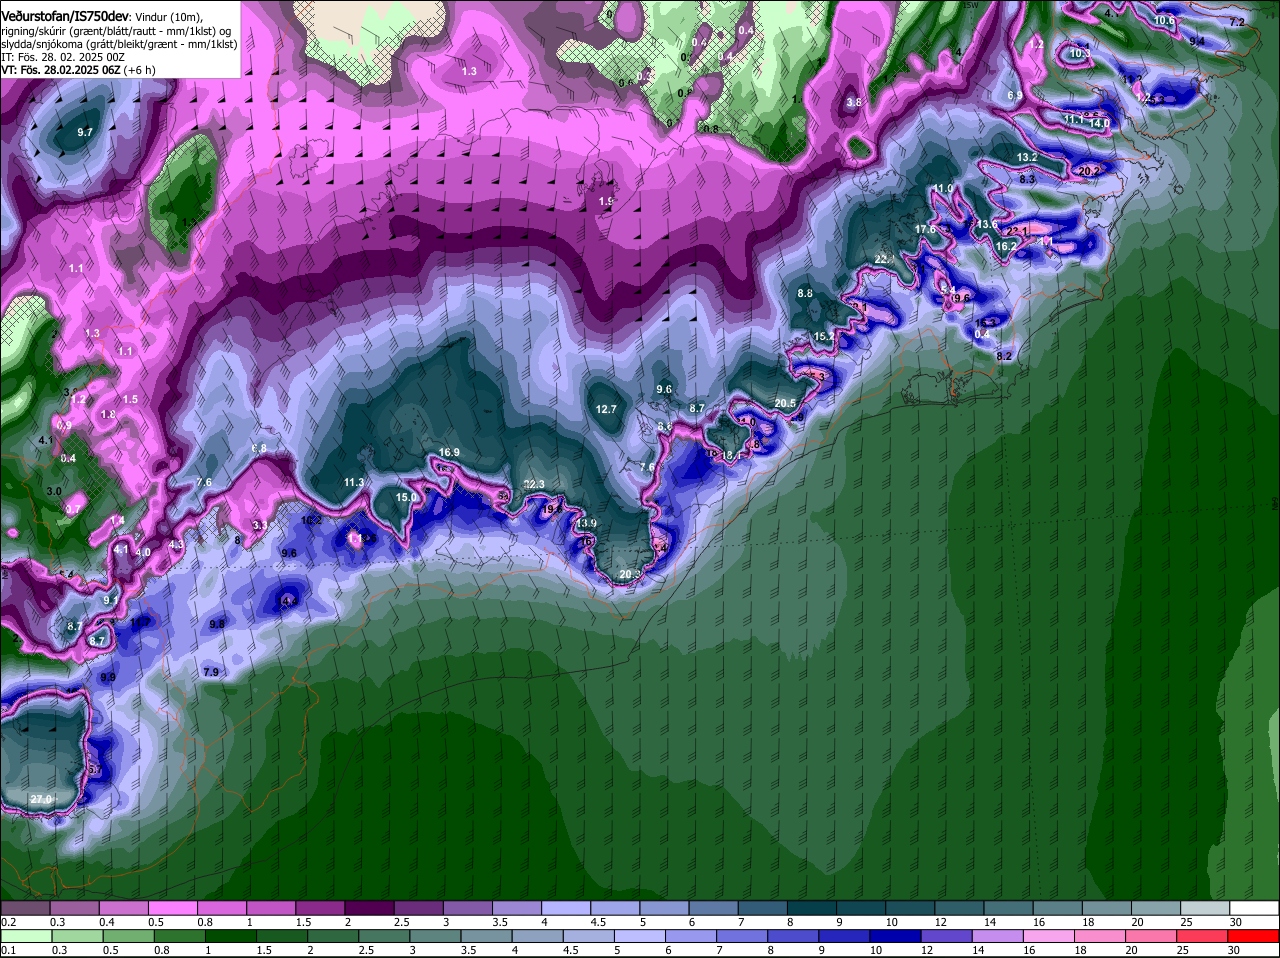The image size is (1280, 958).
Task: Click the 'Veðurstofan/IS750dev' title text
Action: coord(65,16)
